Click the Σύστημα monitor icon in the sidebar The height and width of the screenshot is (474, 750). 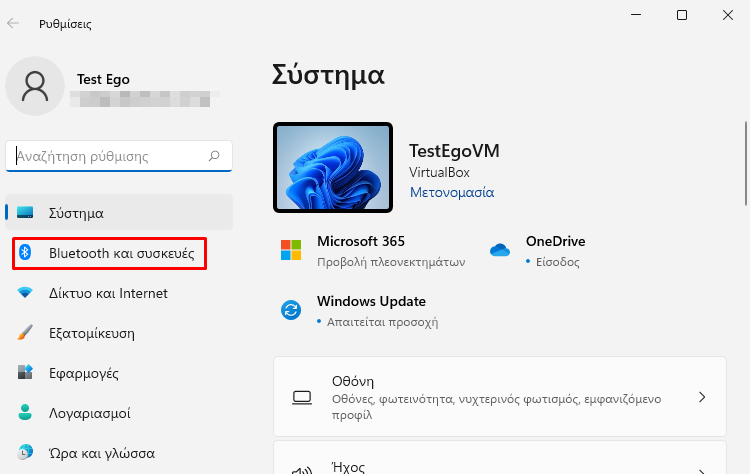(x=25, y=212)
